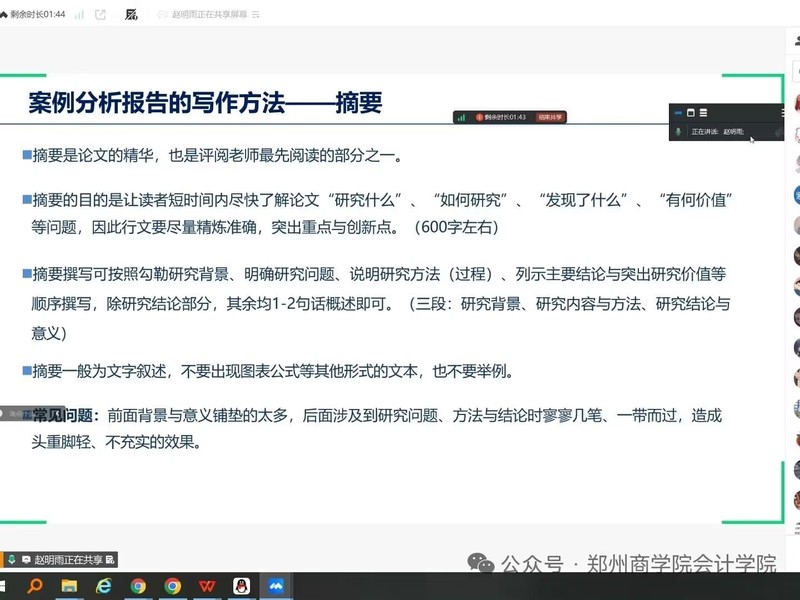Viewport: 800px width, 600px height.
Task: Click the top participant avatar thumbnail
Action: coord(797,103)
